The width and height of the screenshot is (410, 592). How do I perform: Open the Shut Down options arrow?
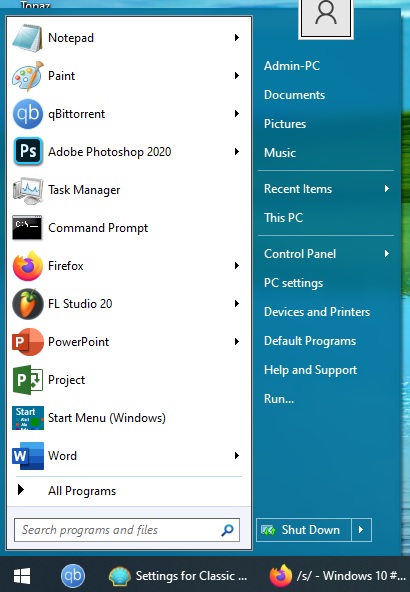click(x=361, y=530)
